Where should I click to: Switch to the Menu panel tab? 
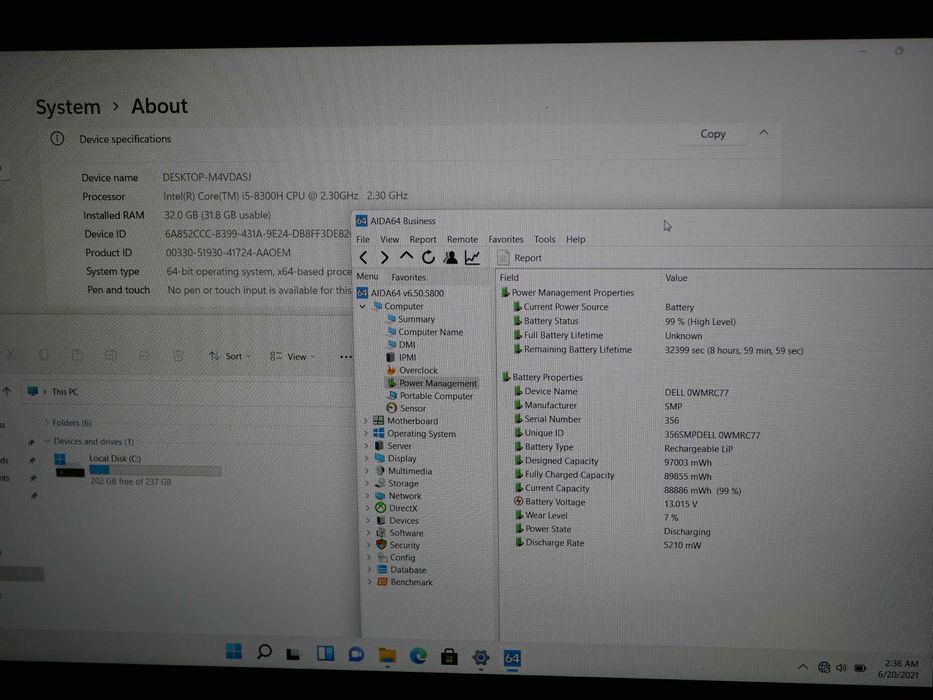[x=367, y=277]
